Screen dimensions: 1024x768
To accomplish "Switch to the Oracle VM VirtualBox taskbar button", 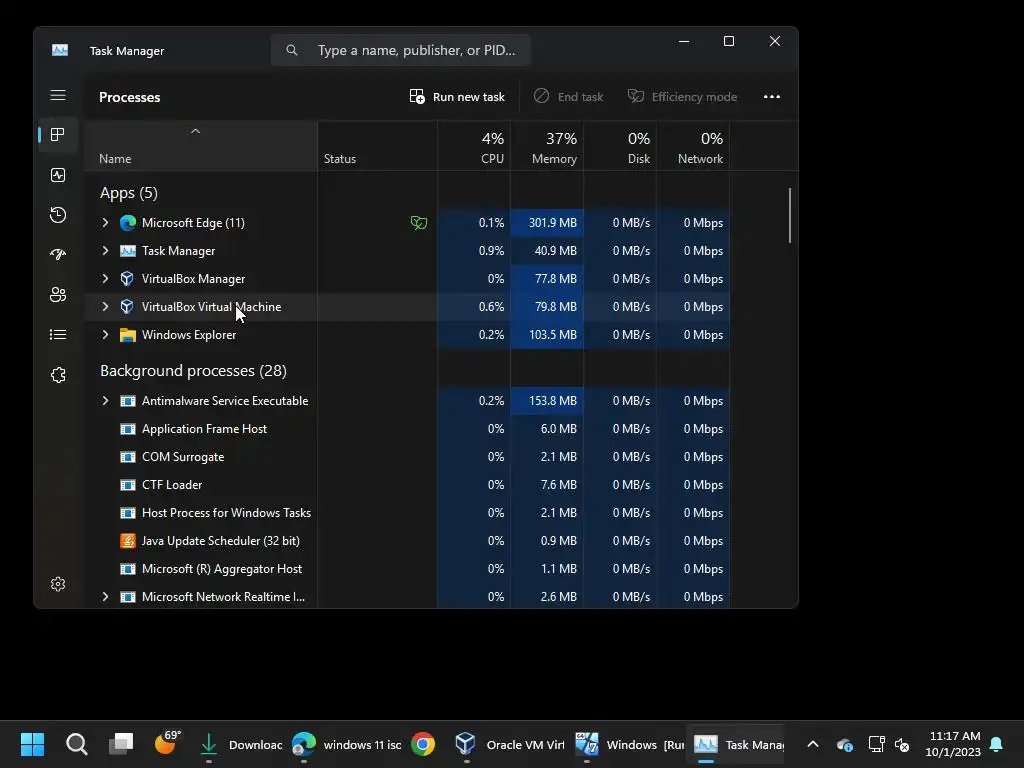I will pos(509,744).
